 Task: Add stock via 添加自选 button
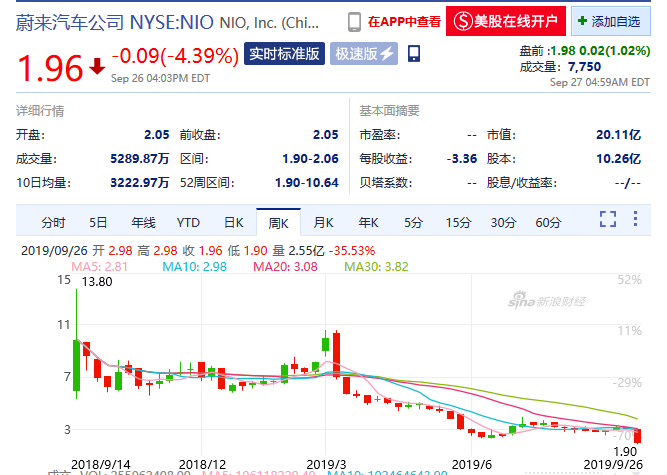point(610,21)
